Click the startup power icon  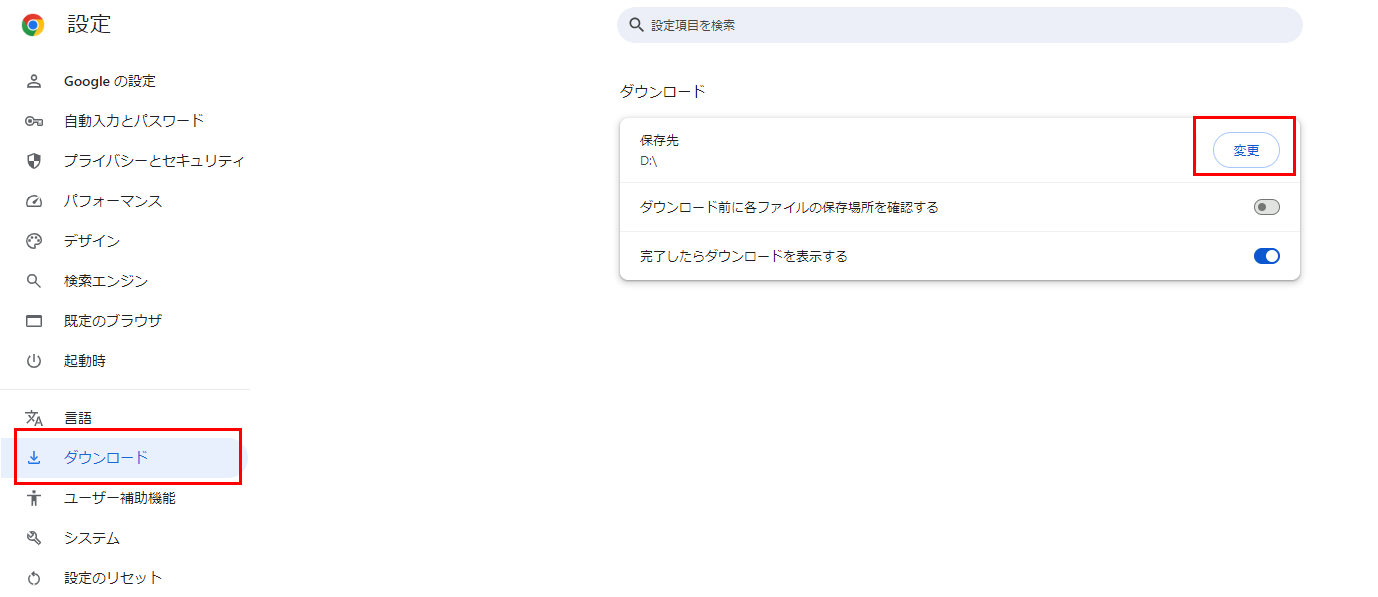click(34, 361)
